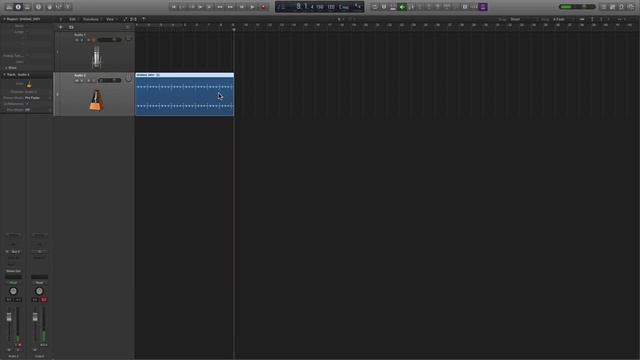
Task: Click the playhead marker in the ruler
Action: click(234, 29)
